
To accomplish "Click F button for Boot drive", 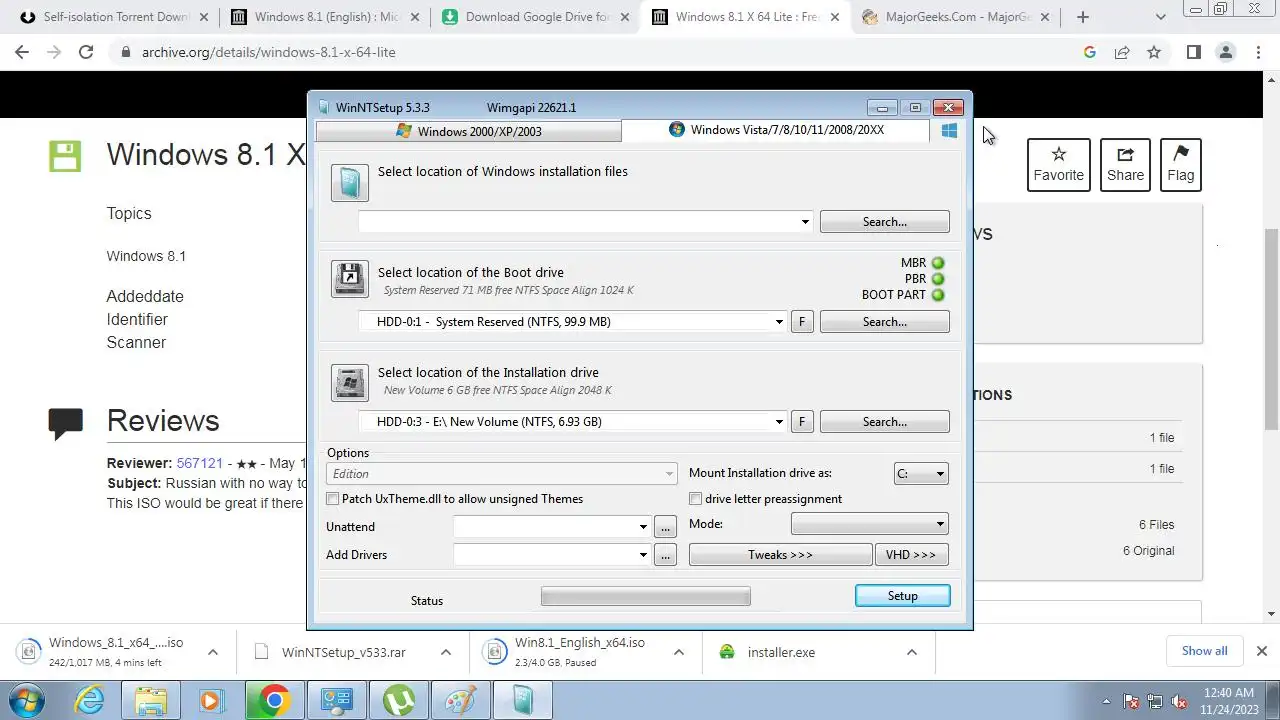I will (x=802, y=322).
